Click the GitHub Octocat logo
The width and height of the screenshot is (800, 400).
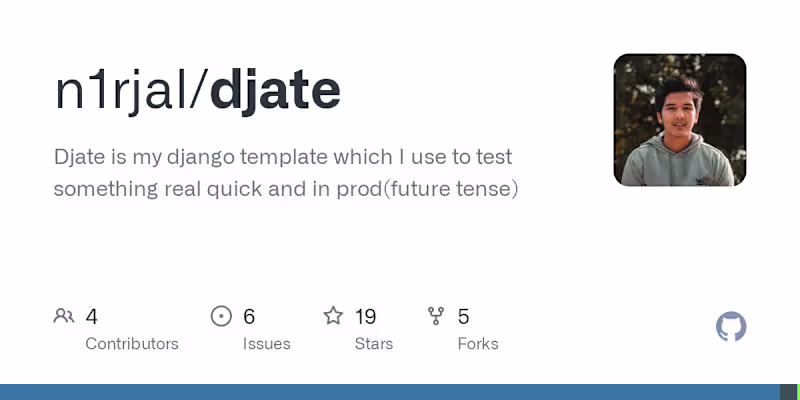pos(731,327)
